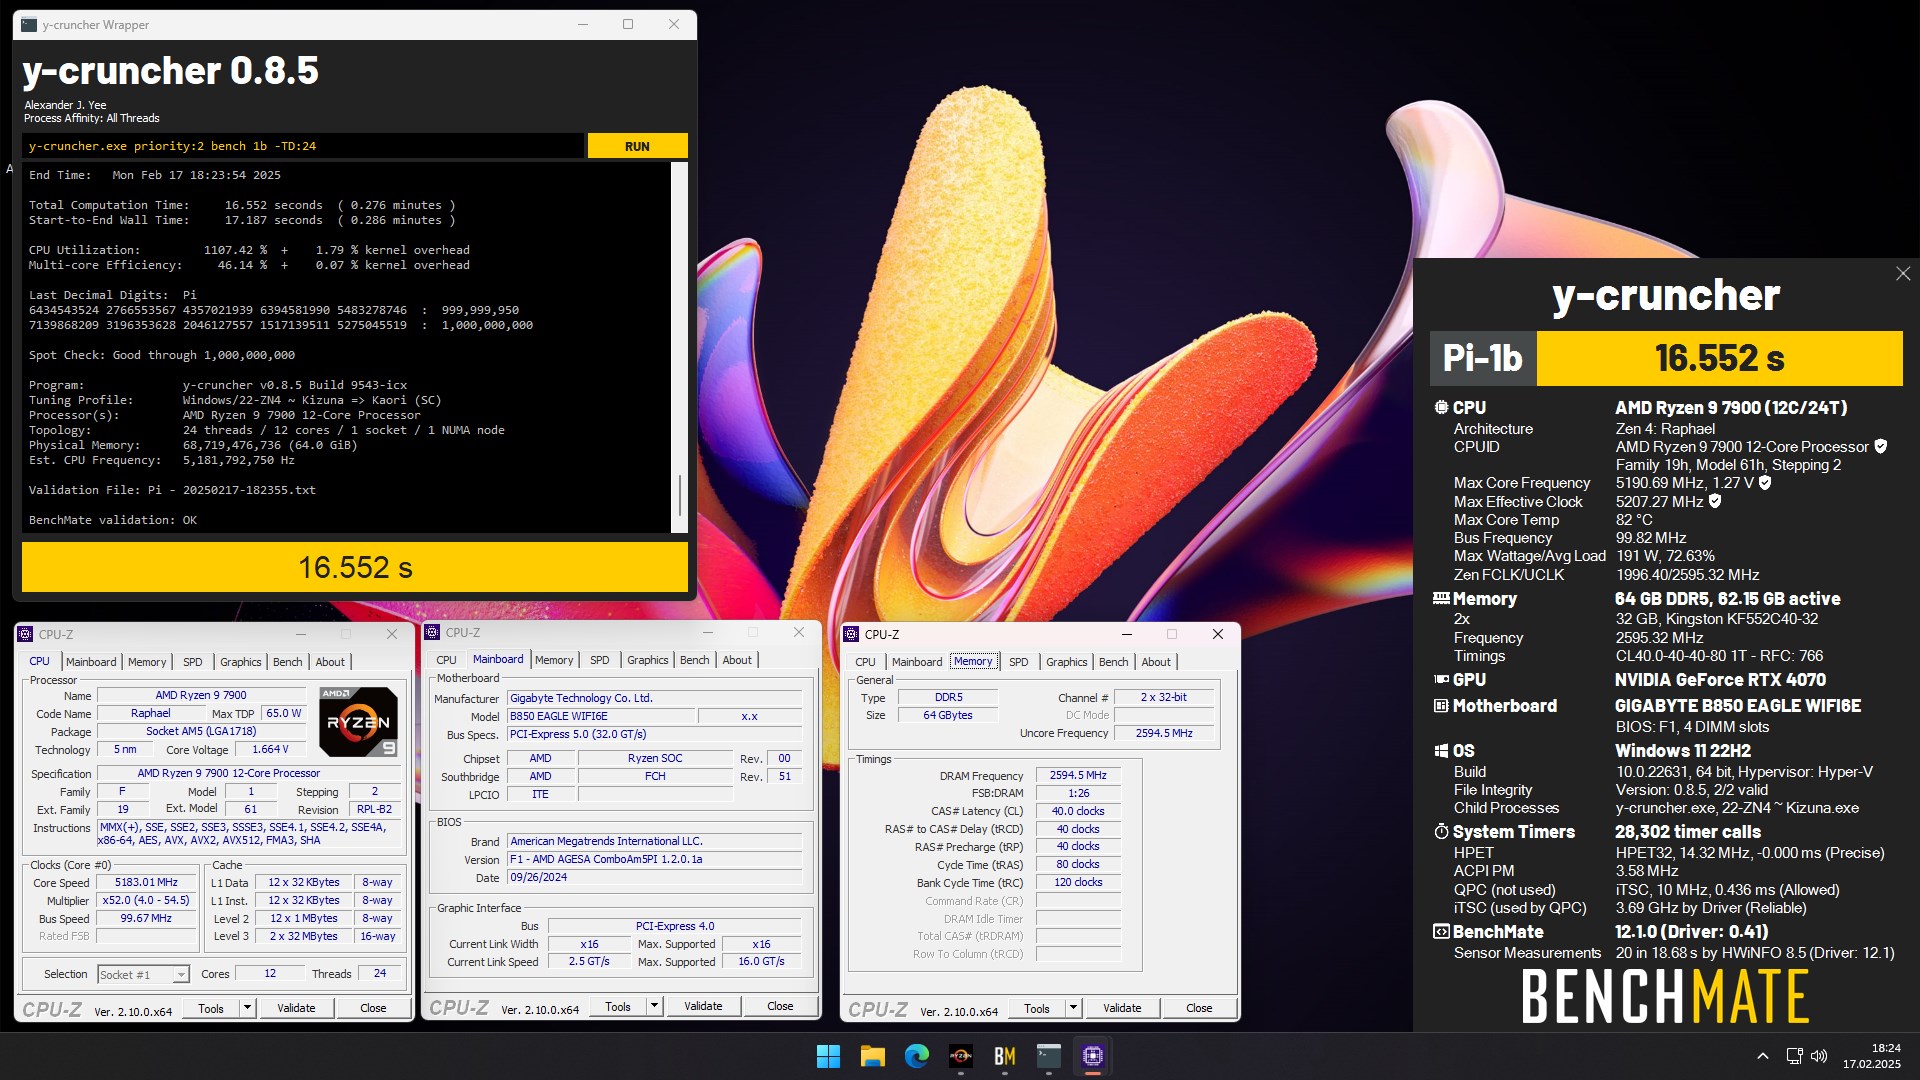Image resolution: width=1920 pixels, height=1080 pixels.
Task: Click the AMD Ryzen 9 logo in CPU-Z
Action: [x=358, y=721]
